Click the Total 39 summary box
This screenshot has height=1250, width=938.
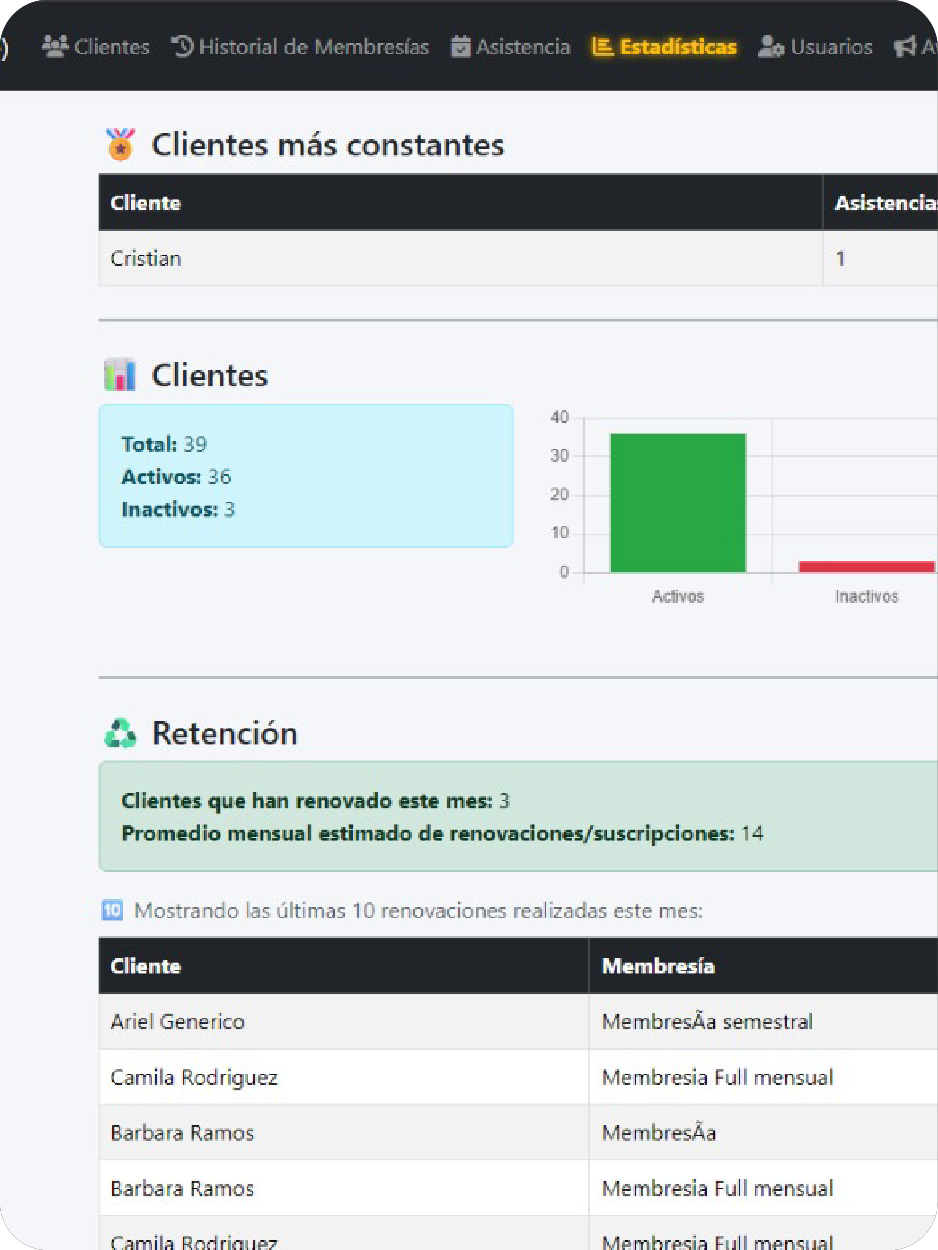[x=306, y=476]
